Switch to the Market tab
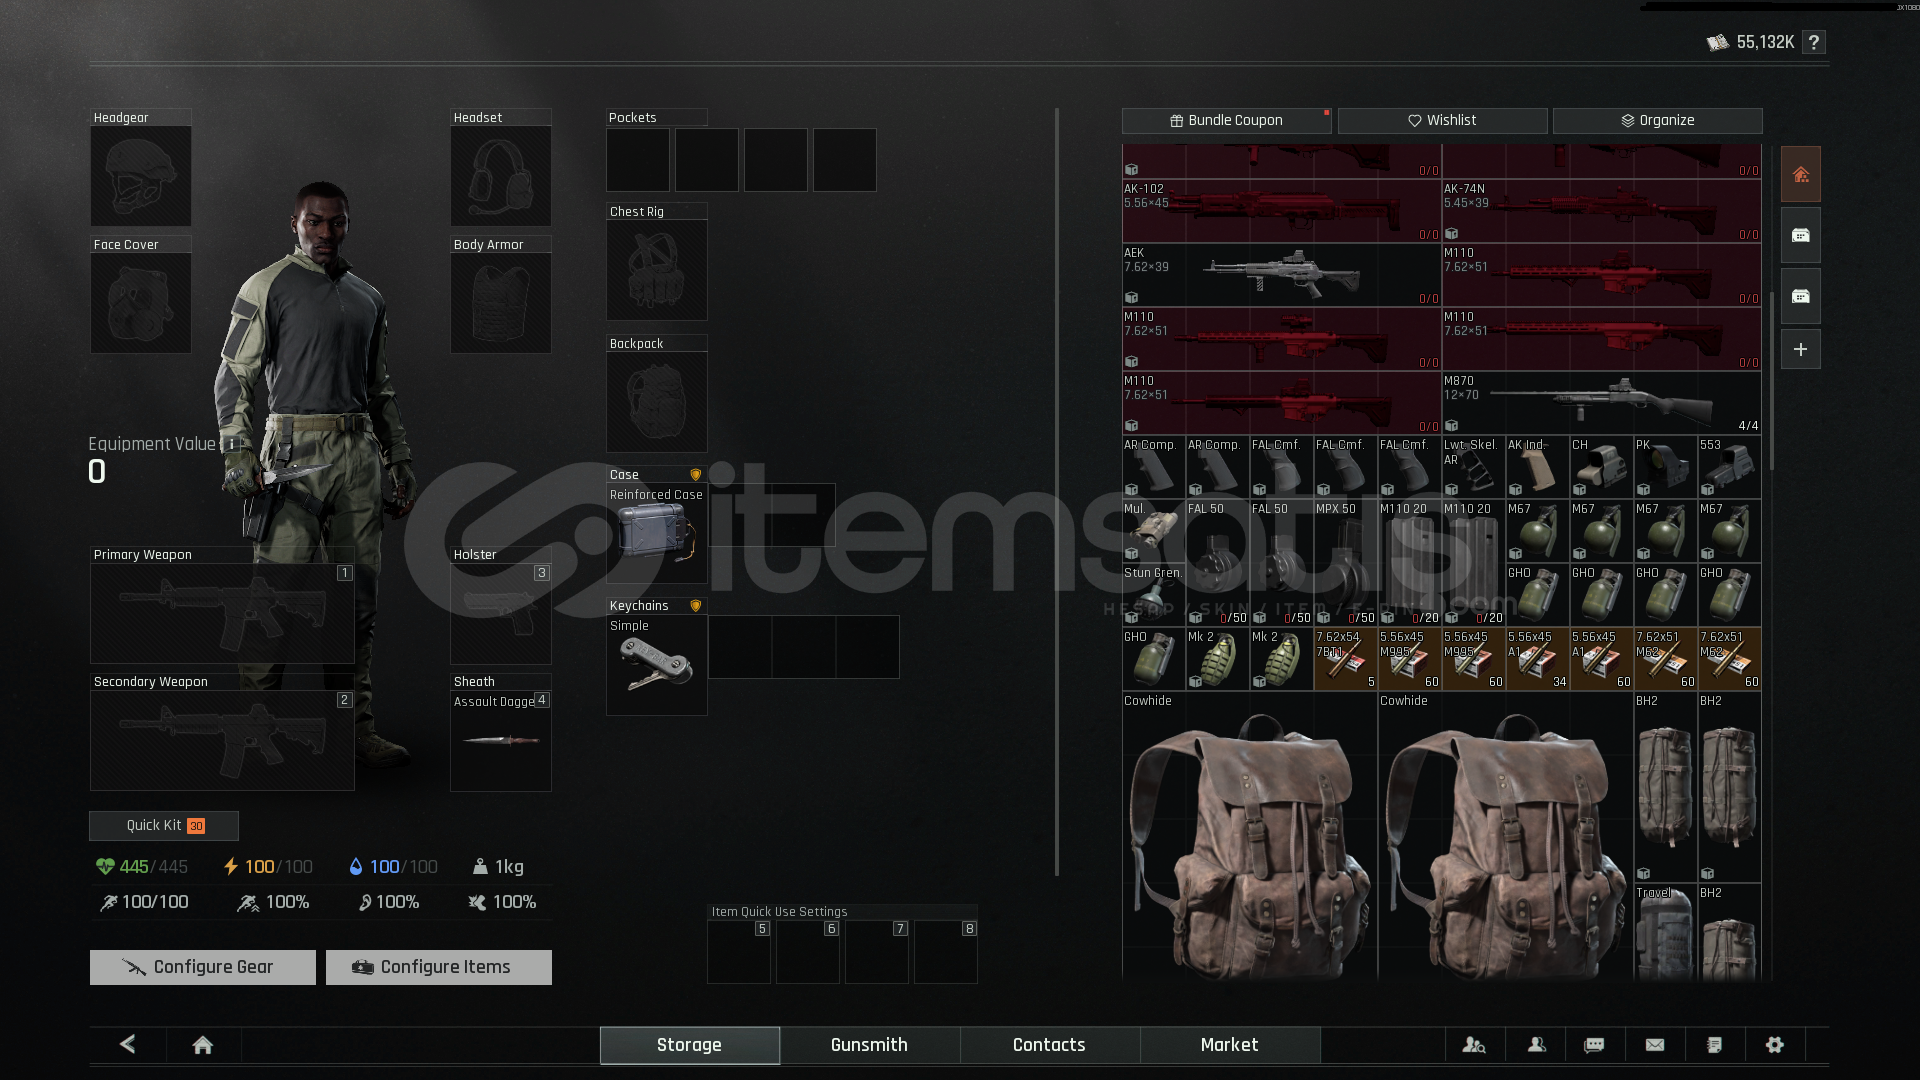 (1229, 1045)
